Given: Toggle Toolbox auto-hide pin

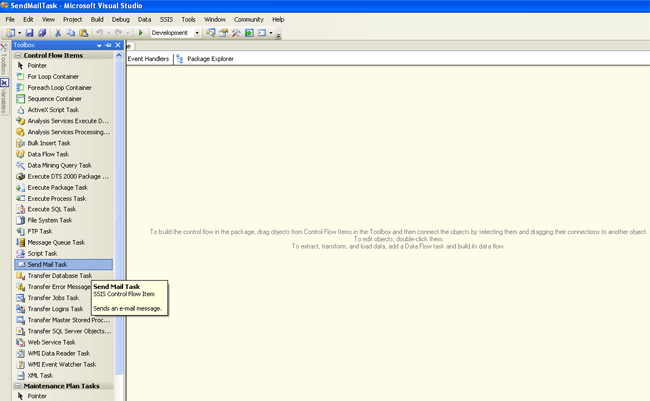Looking at the screenshot, I should coord(109,45).
